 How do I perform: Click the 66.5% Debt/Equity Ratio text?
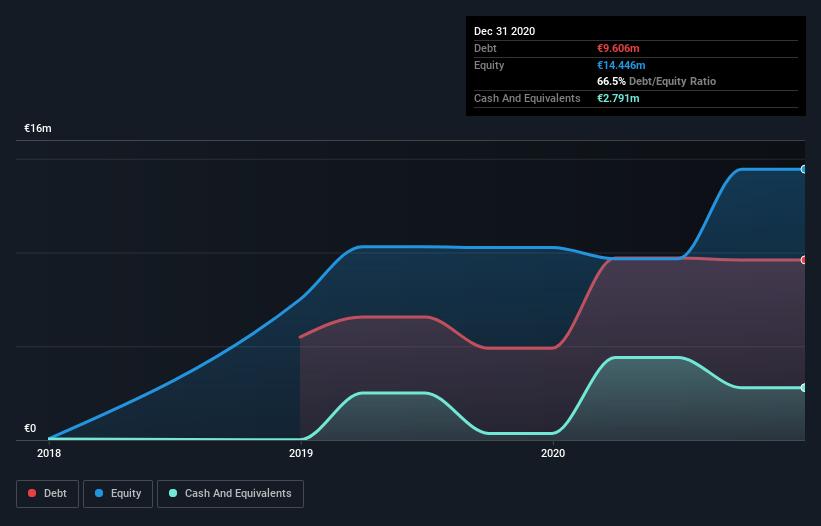click(656, 81)
